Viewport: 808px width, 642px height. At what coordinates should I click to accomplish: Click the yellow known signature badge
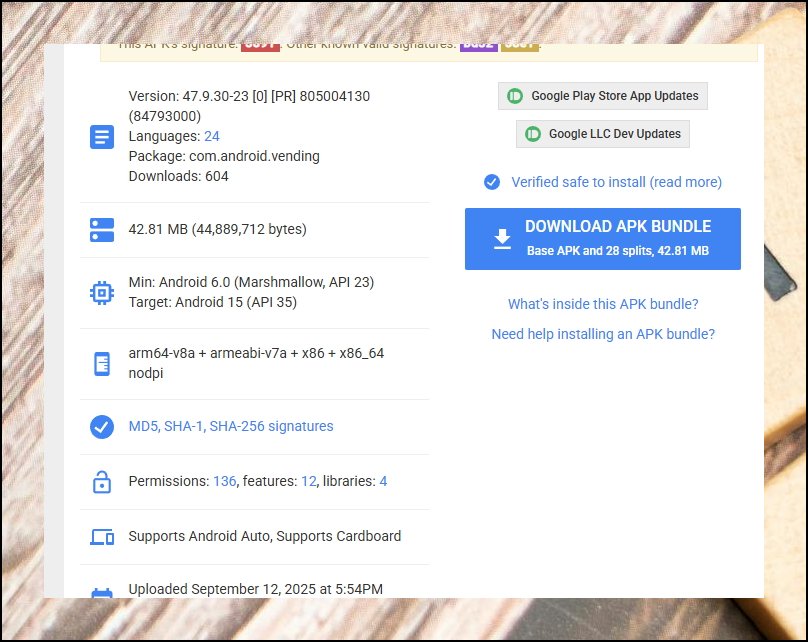tap(520, 47)
